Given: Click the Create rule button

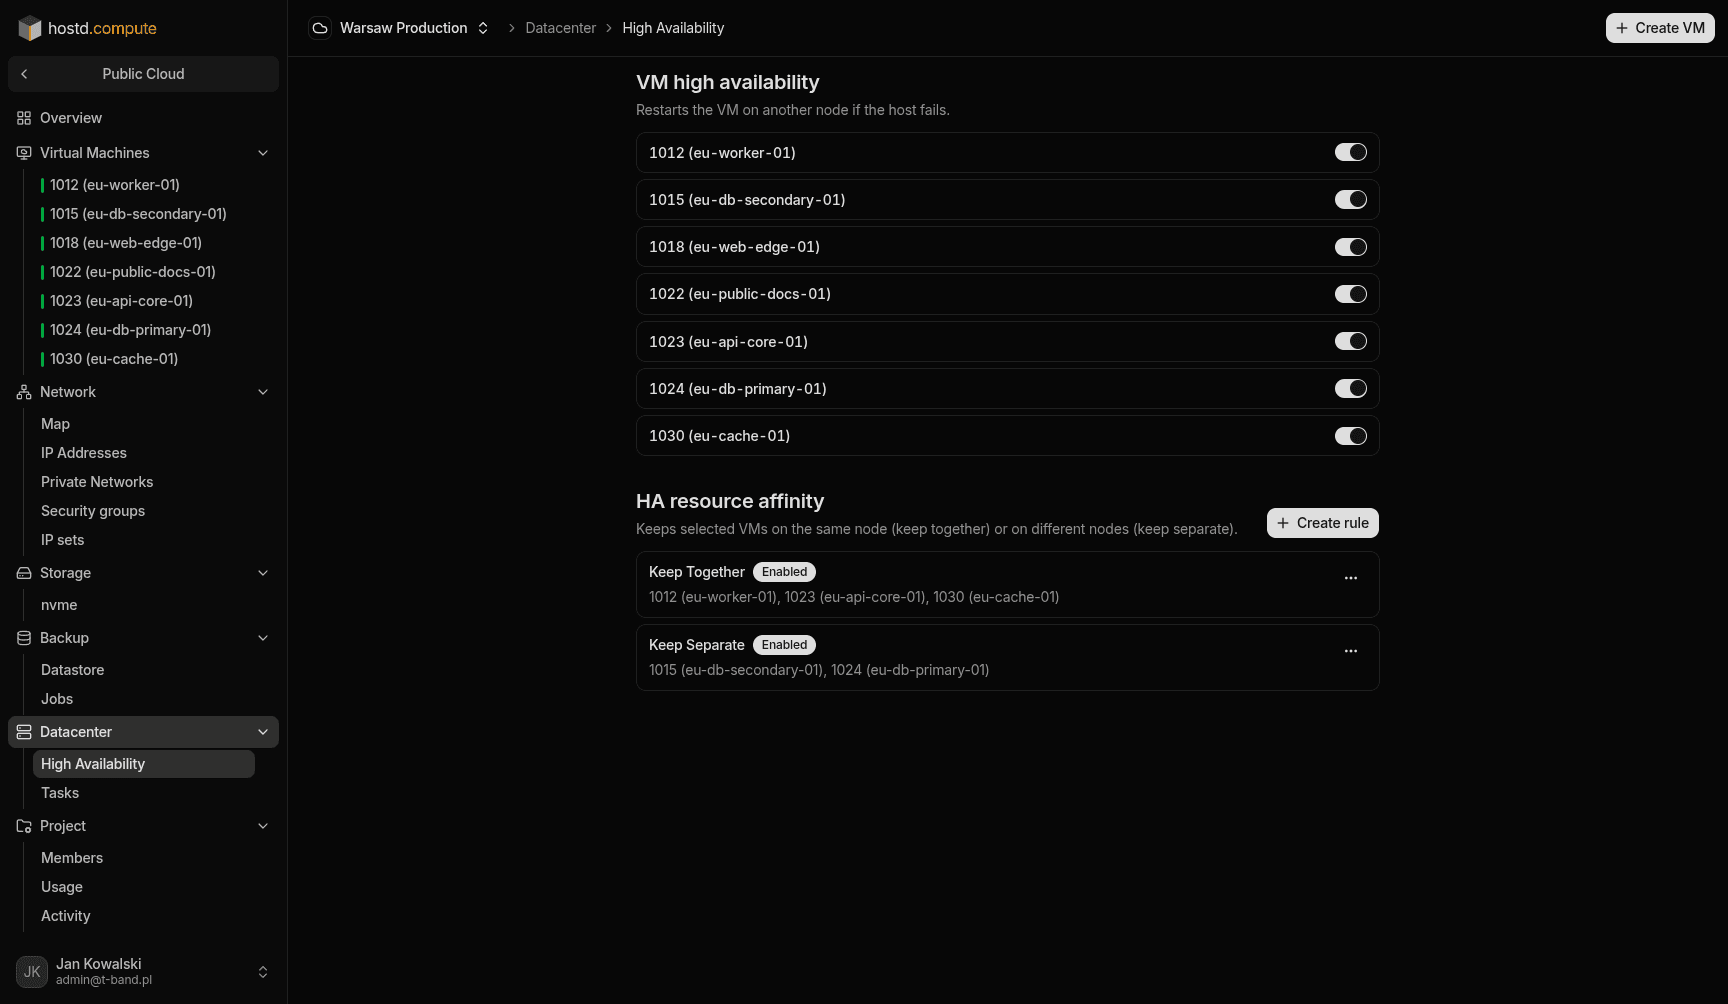Looking at the screenshot, I should coord(1323,523).
